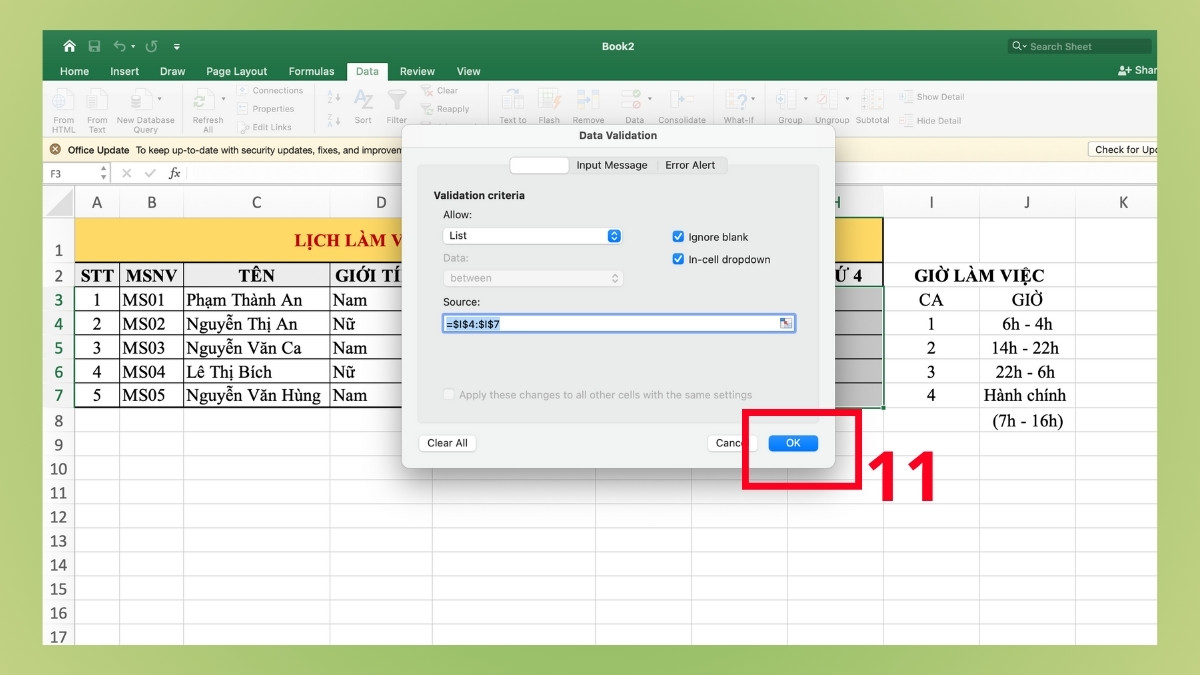The image size is (1200, 675).
Task: Uncheck the Ignore blank checkbox
Action: (678, 237)
